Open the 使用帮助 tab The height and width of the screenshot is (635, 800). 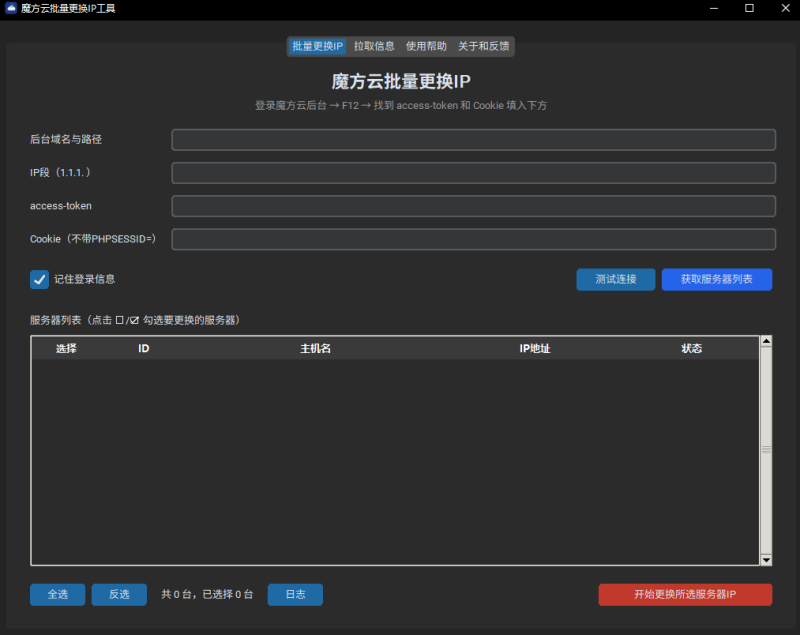pyautogui.click(x=426, y=46)
